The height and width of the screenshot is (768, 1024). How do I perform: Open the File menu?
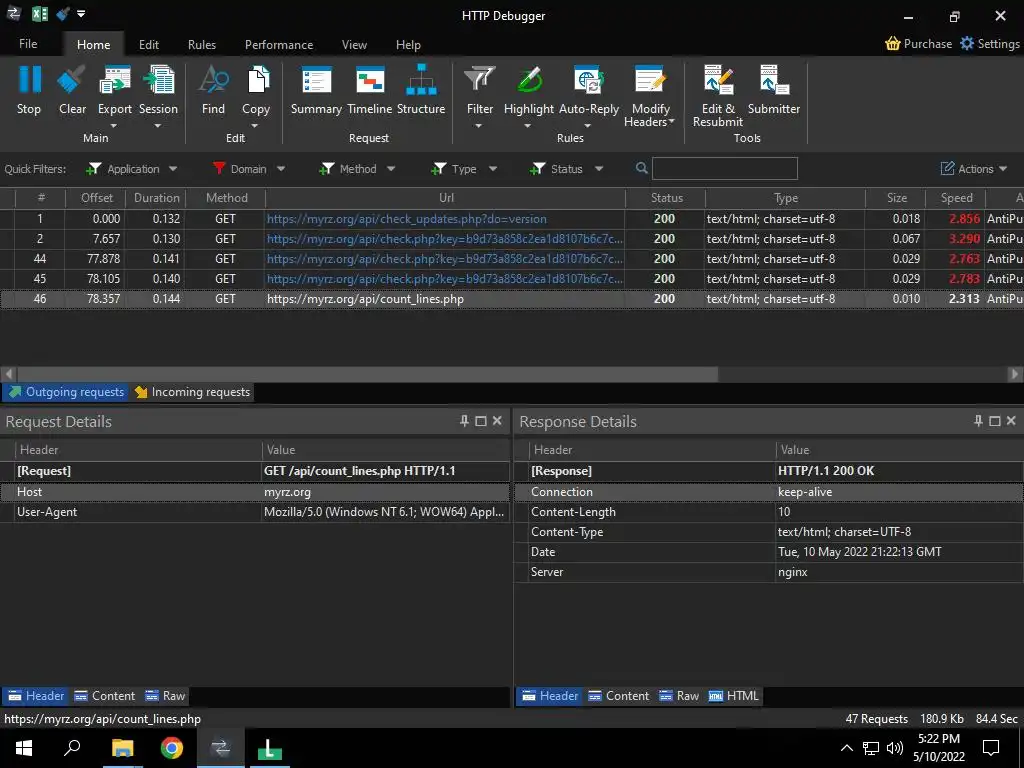[x=28, y=44]
